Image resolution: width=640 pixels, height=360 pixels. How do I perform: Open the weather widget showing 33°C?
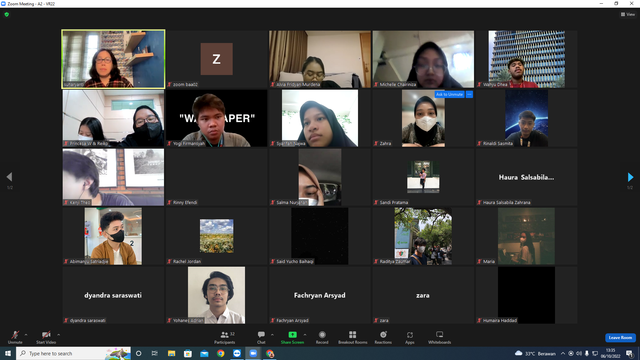535,353
